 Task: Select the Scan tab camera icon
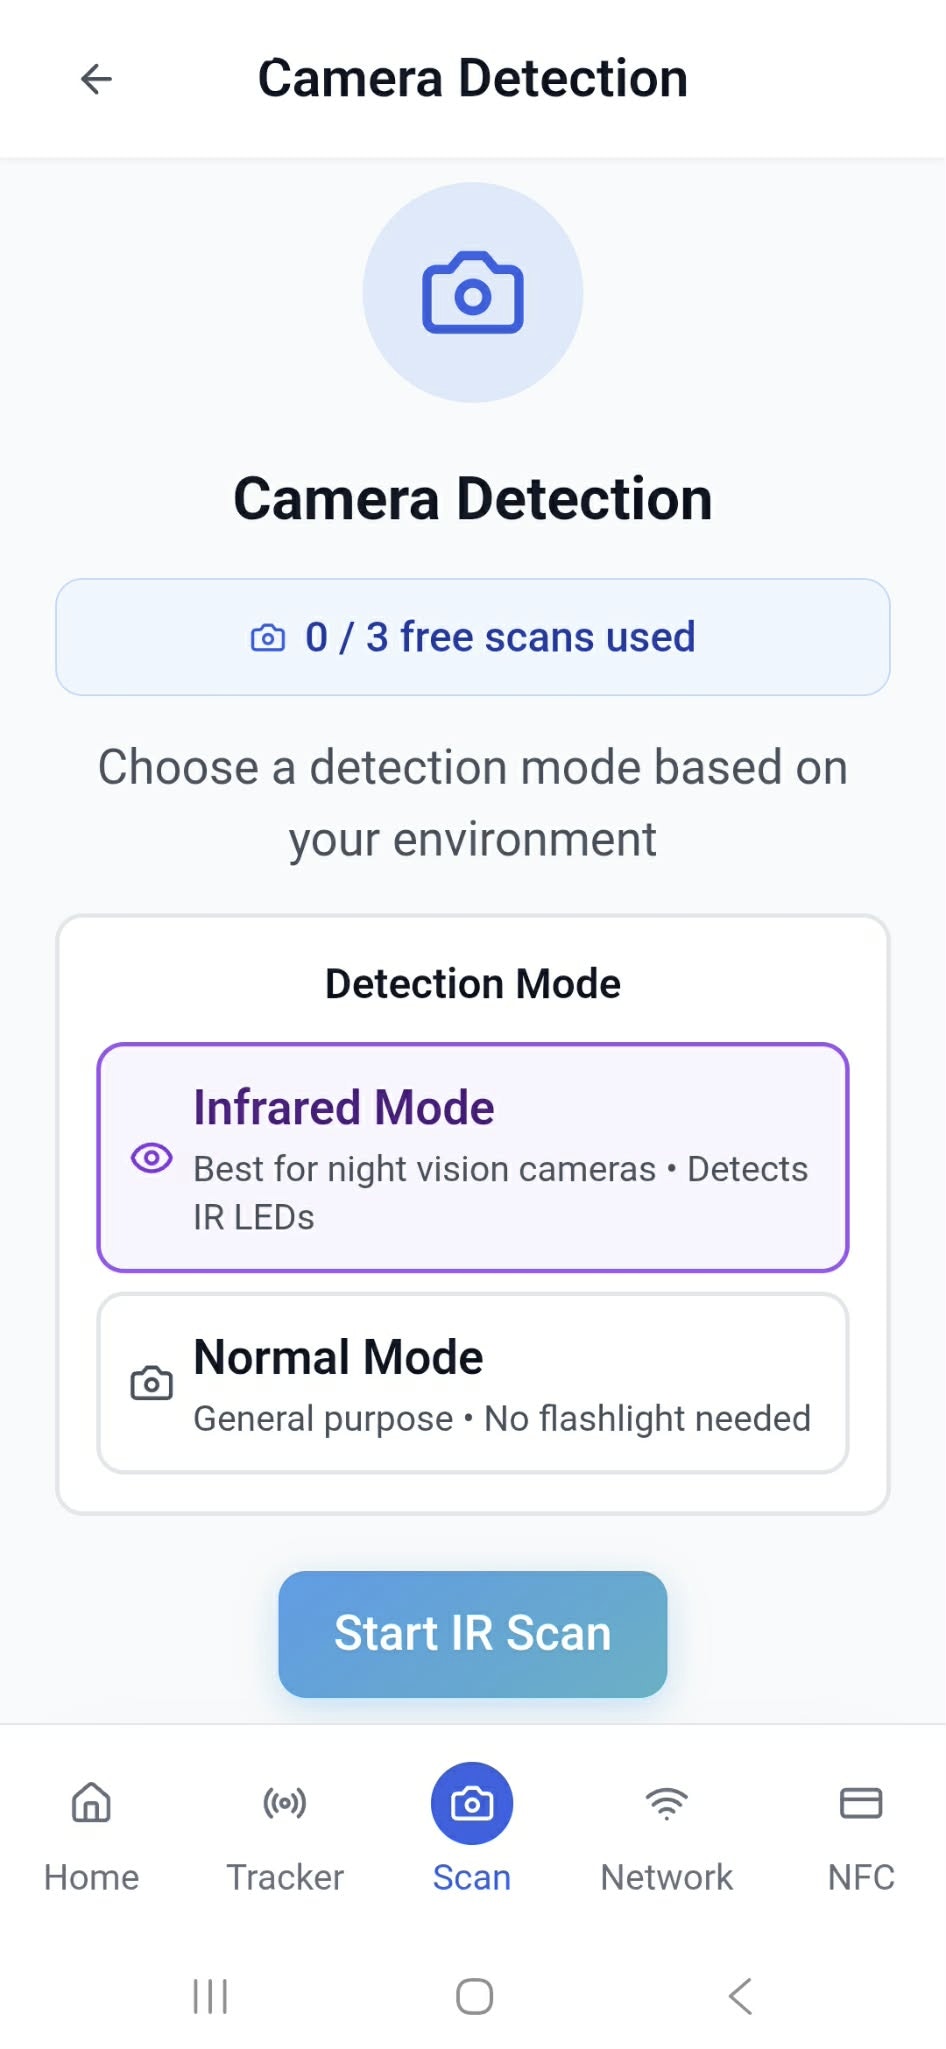(x=471, y=1804)
